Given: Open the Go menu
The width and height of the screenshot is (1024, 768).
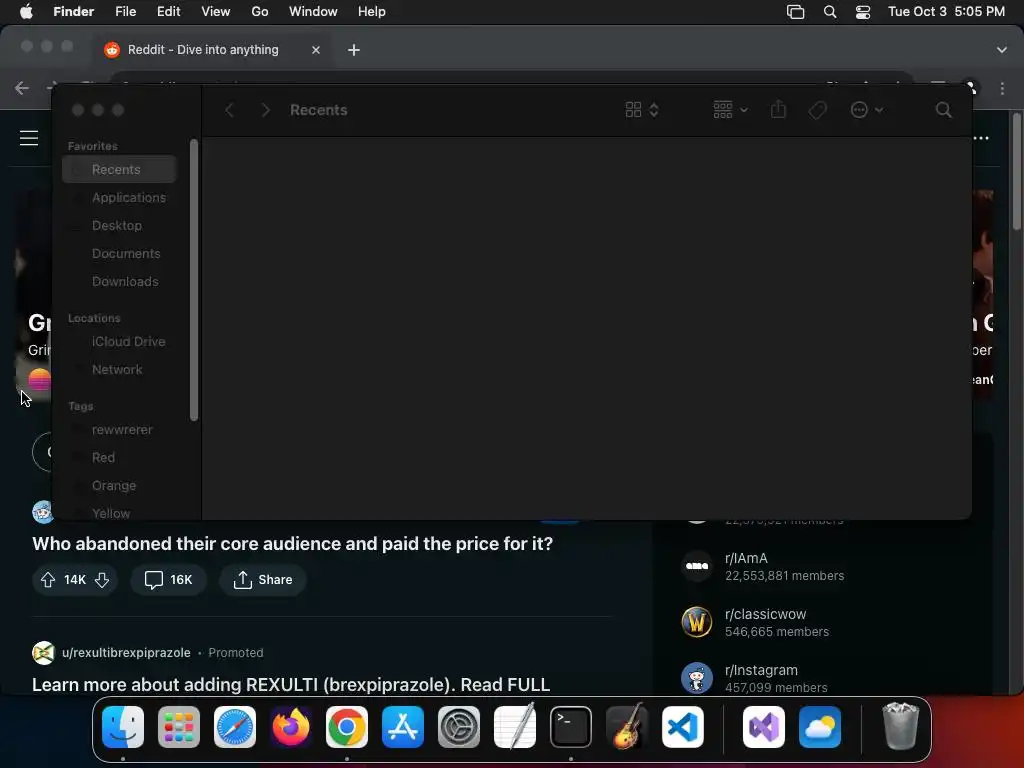Looking at the screenshot, I should (260, 12).
